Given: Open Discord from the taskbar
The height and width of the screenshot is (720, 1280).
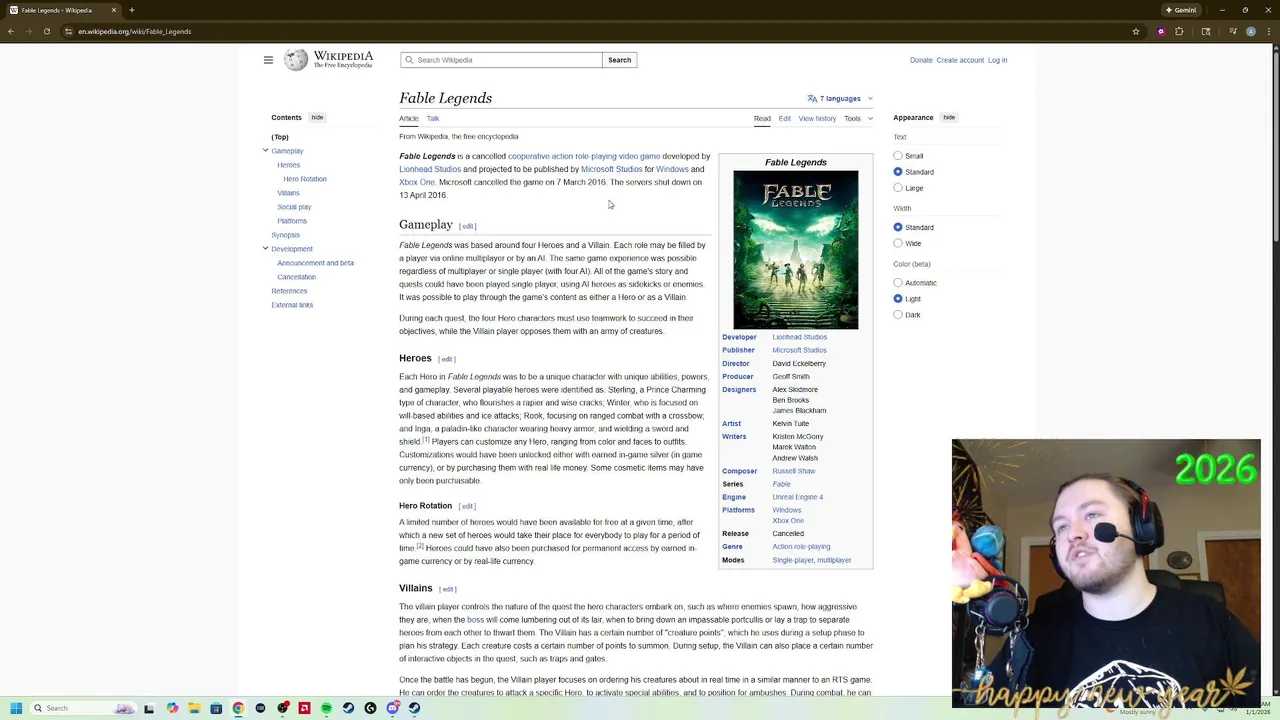Looking at the screenshot, I should 393,708.
